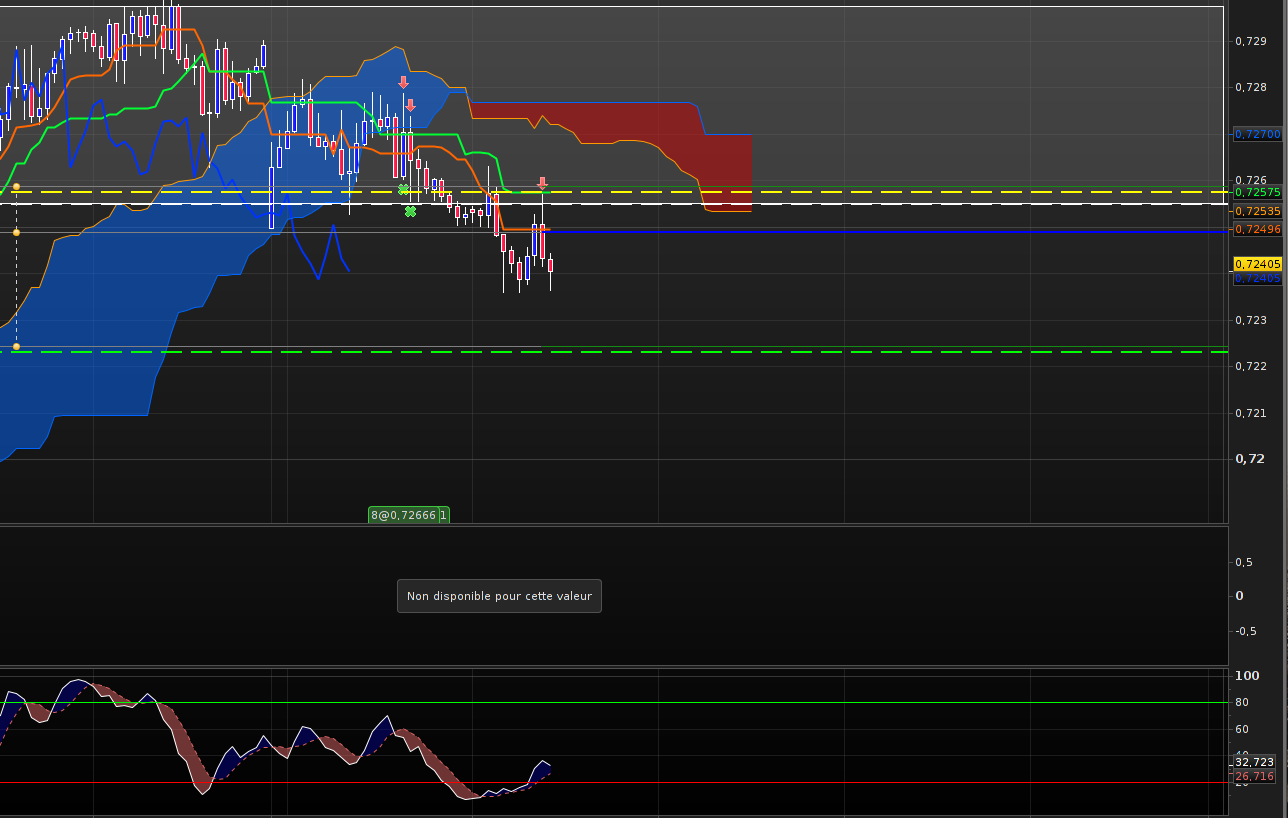Click the white 32,723 stochastic value label

[1254, 762]
